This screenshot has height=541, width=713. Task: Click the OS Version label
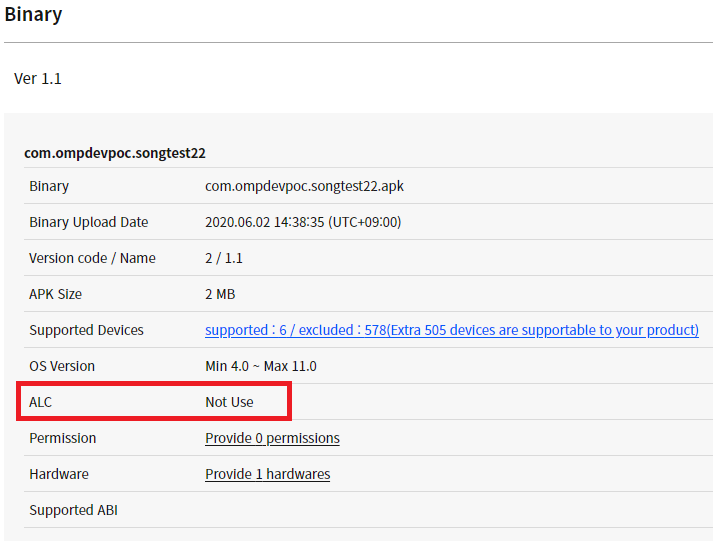(x=62, y=366)
